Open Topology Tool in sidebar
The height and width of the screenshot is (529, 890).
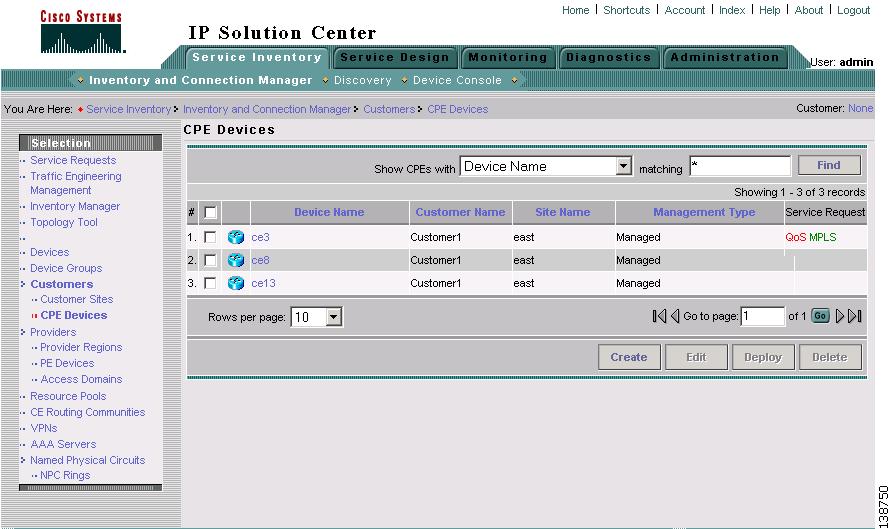pyautogui.click(x=64, y=222)
